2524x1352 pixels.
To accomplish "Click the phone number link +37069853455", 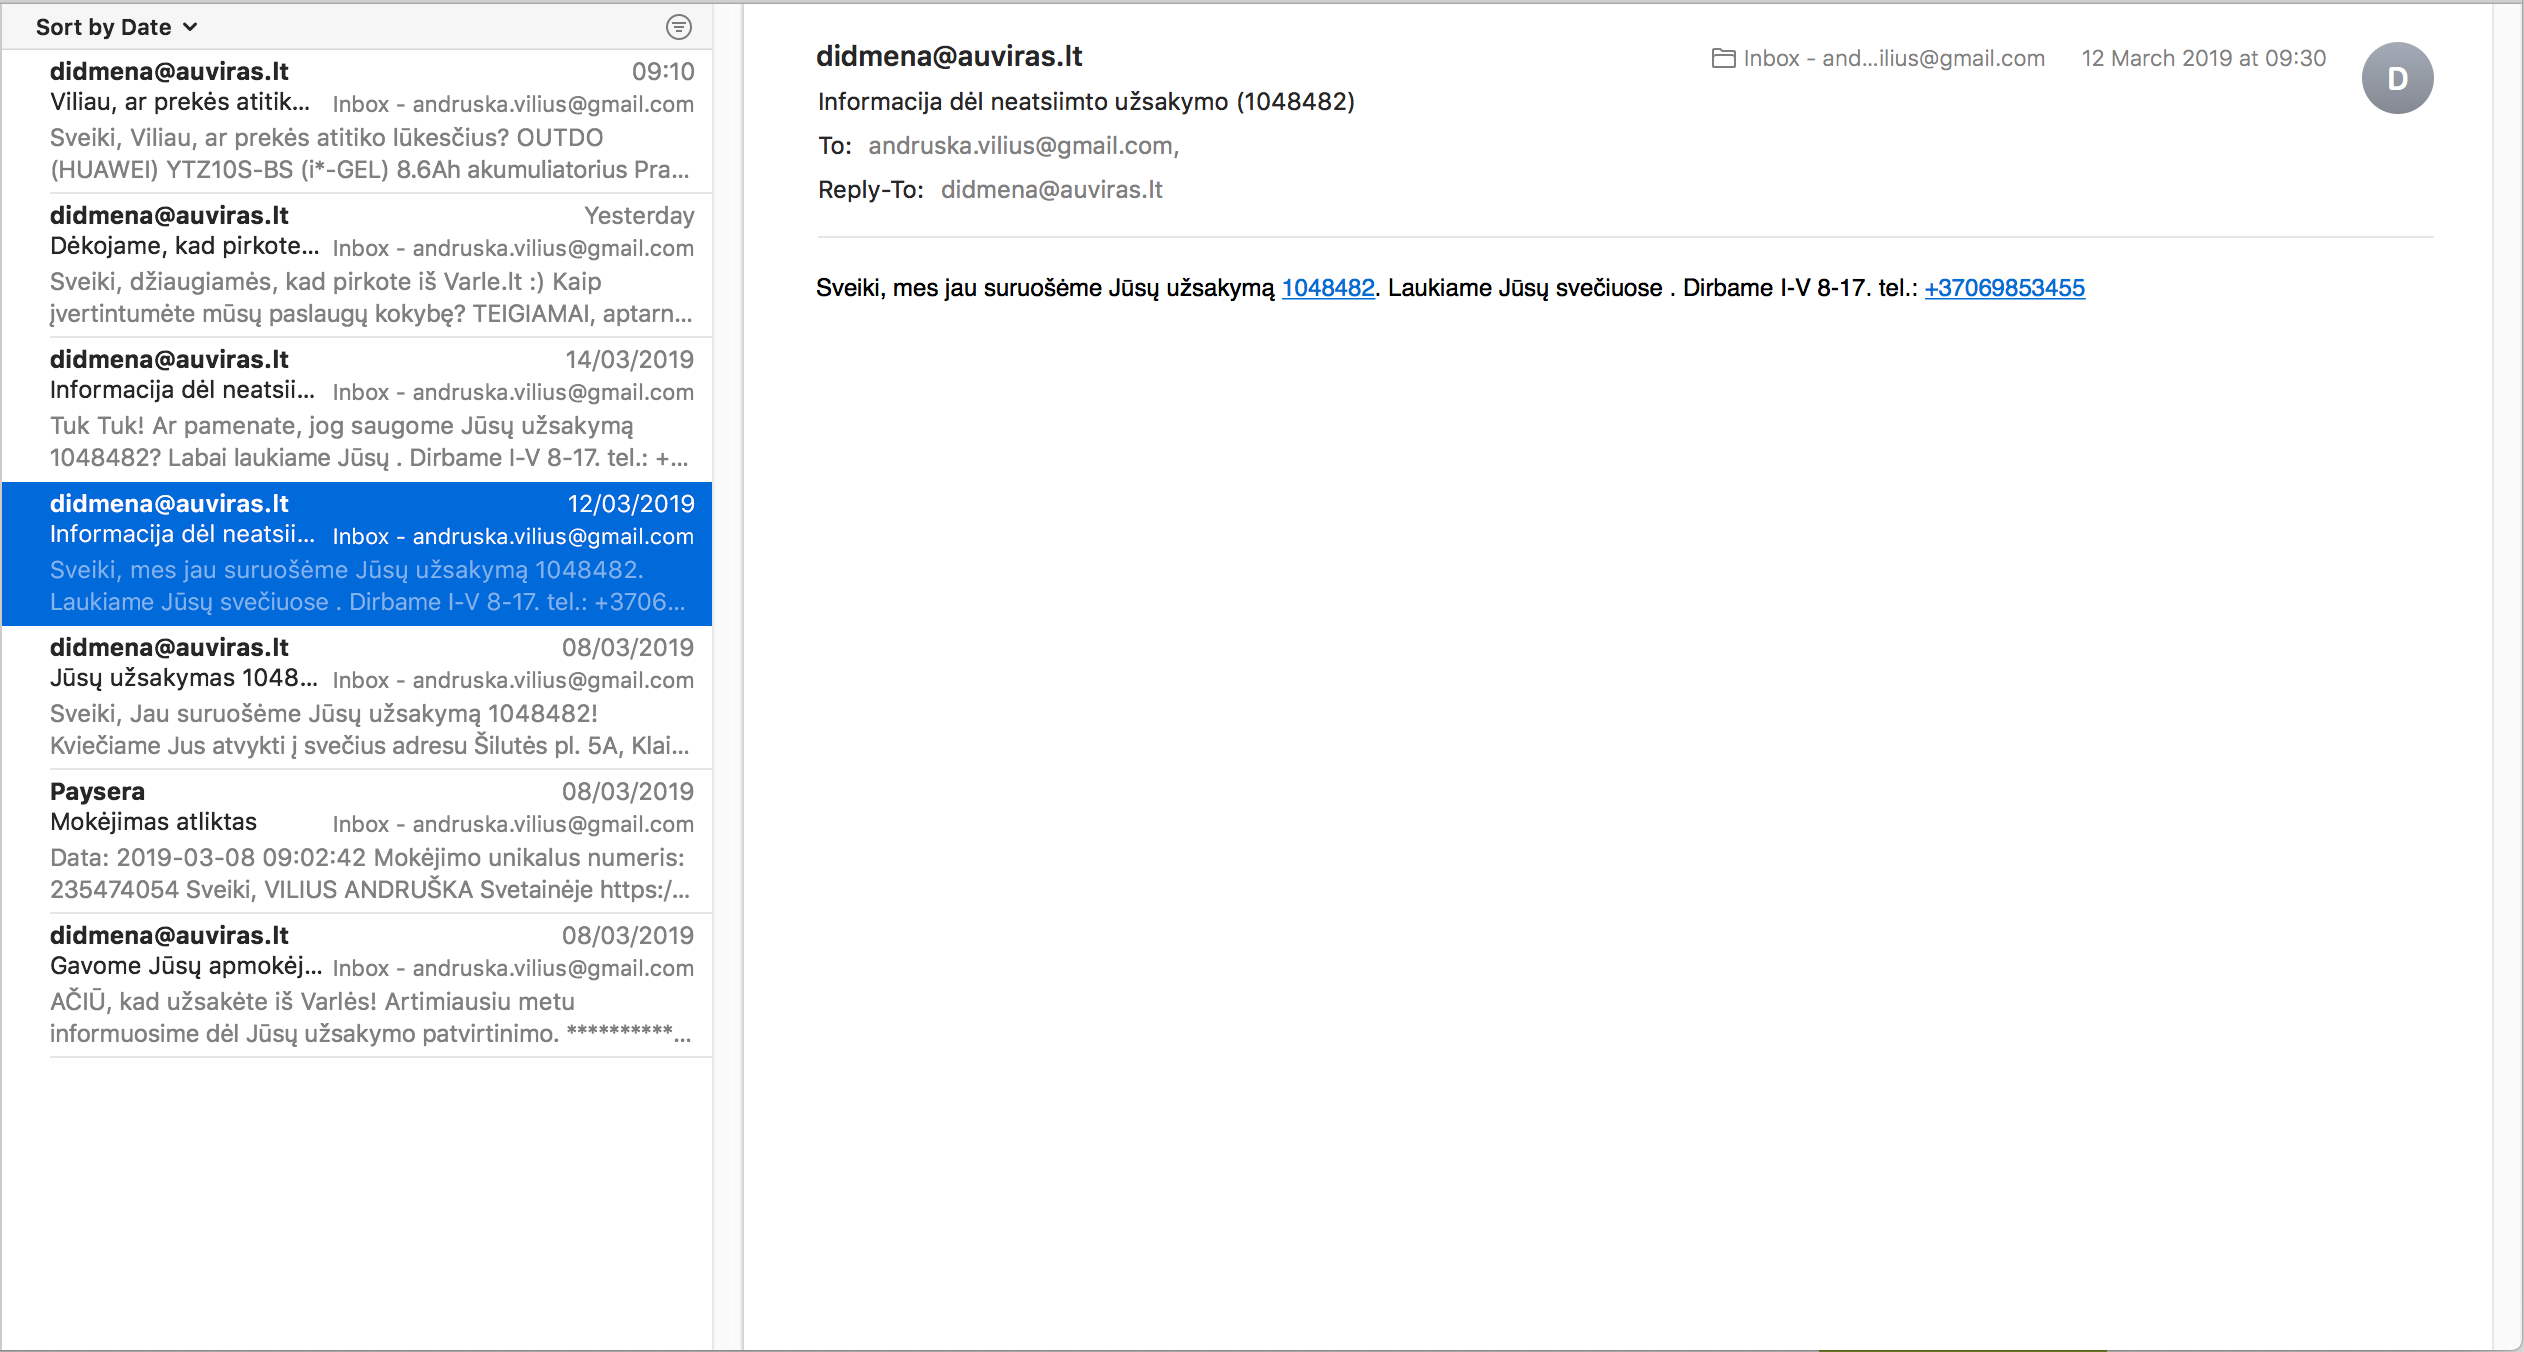I will point(2004,288).
